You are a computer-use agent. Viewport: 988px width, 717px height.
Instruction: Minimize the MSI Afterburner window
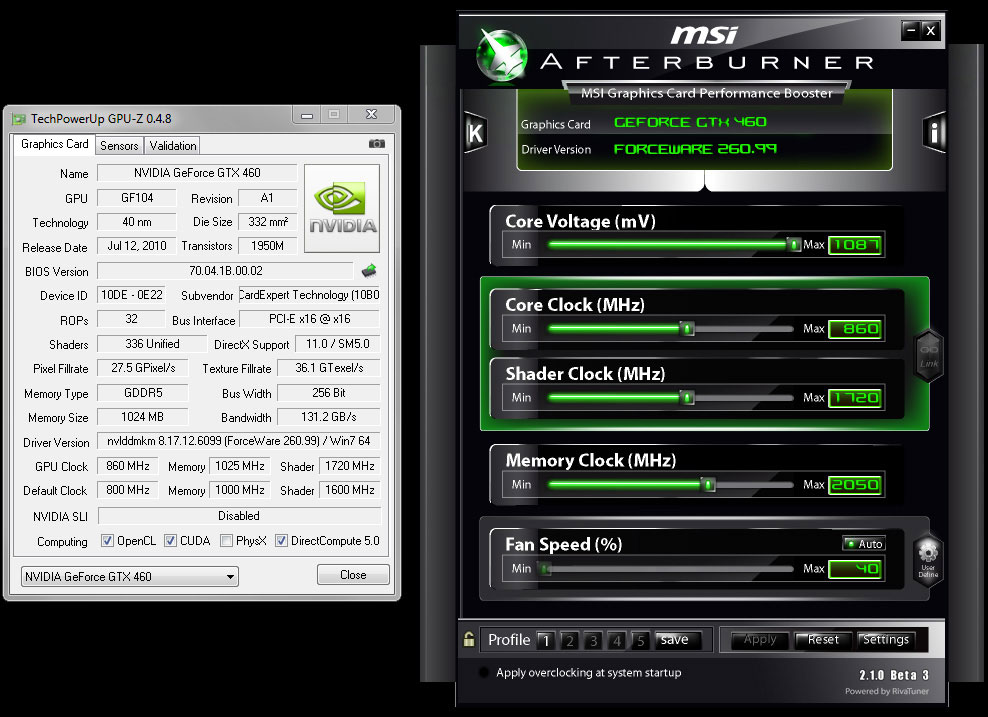[x=910, y=30]
